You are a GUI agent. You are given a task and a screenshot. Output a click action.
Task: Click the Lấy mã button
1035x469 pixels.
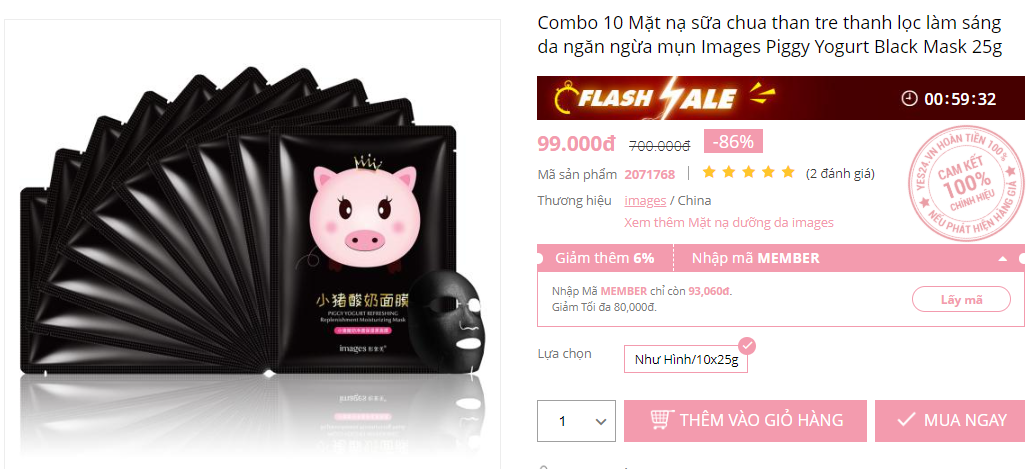[x=961, y=299]
